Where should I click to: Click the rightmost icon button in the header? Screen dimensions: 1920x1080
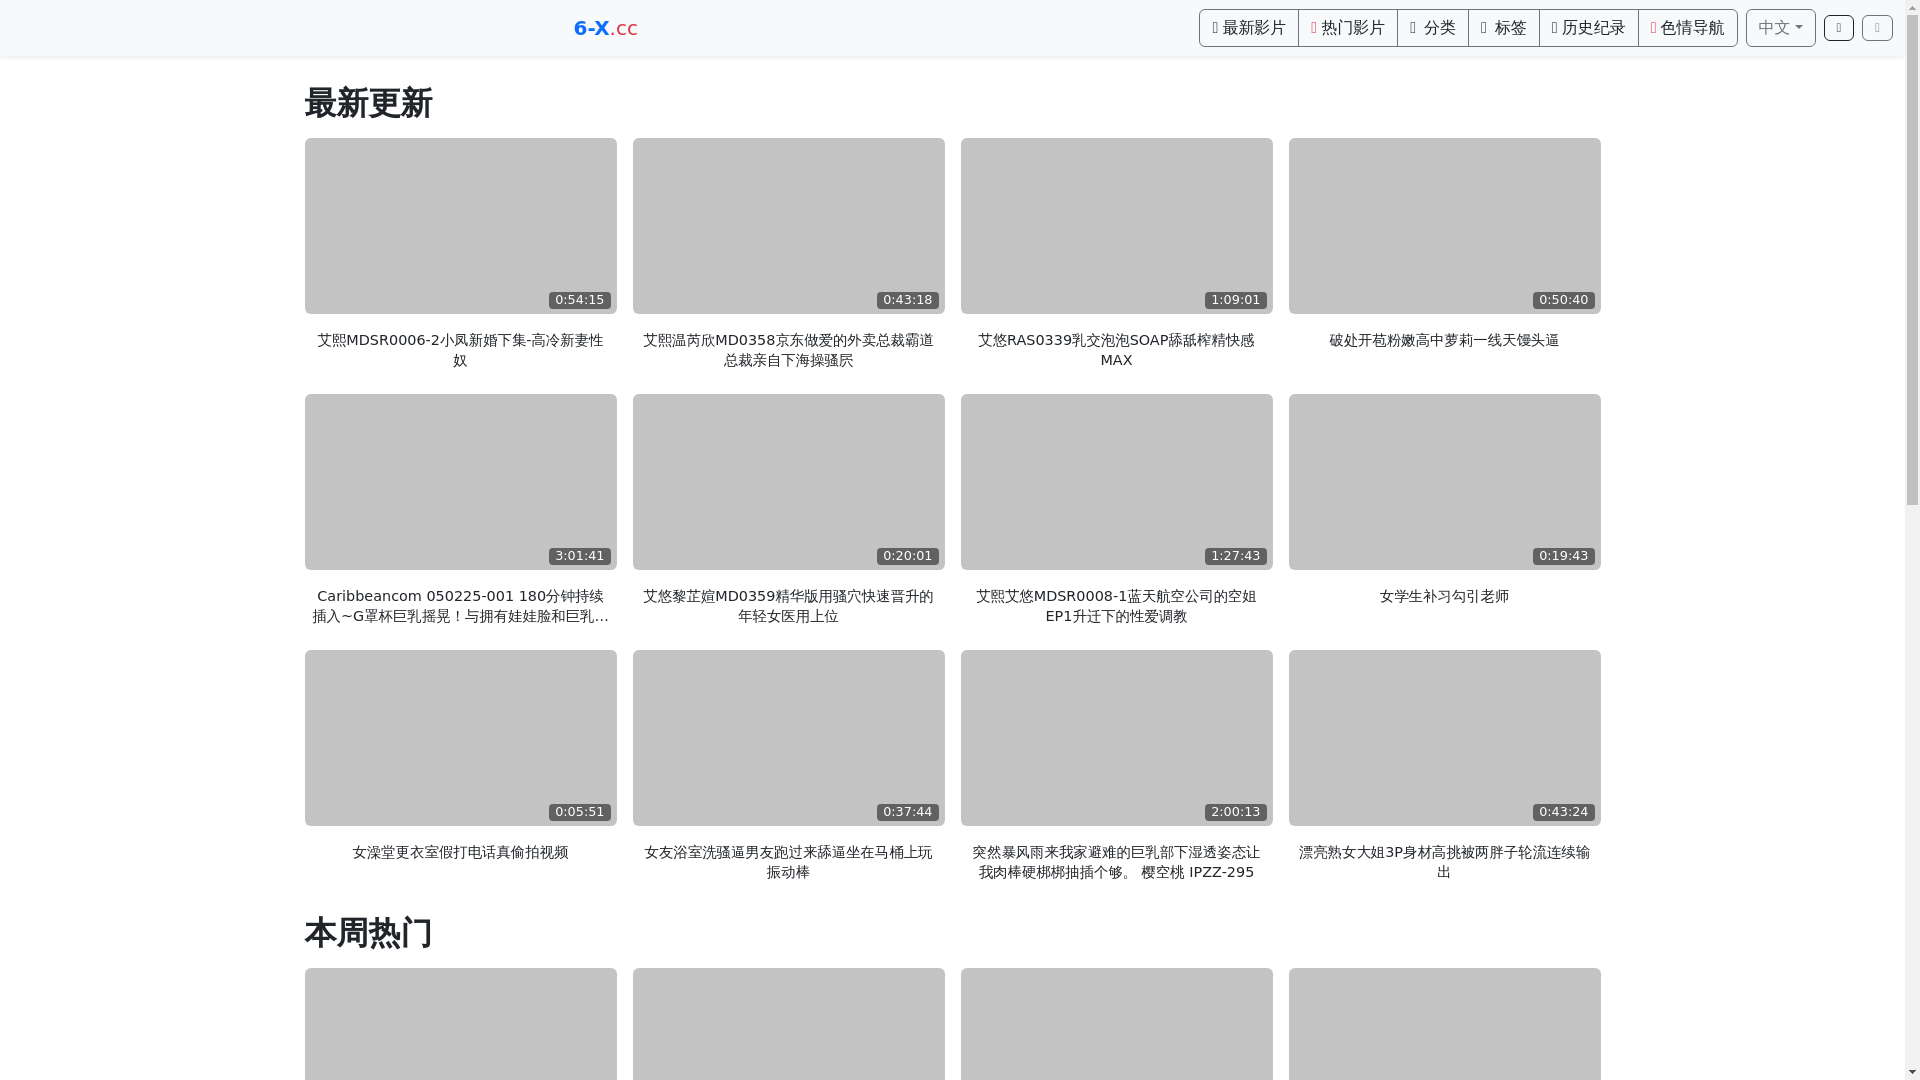tap(1877, 28)
